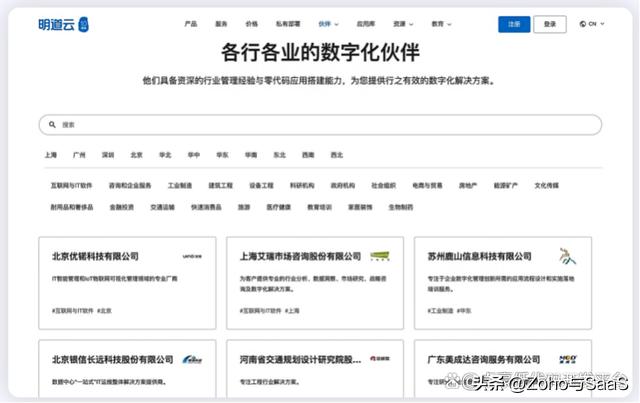Select the 华北 region filter
The width and height of the screenshot is (640, 403).
coord(165,155)
